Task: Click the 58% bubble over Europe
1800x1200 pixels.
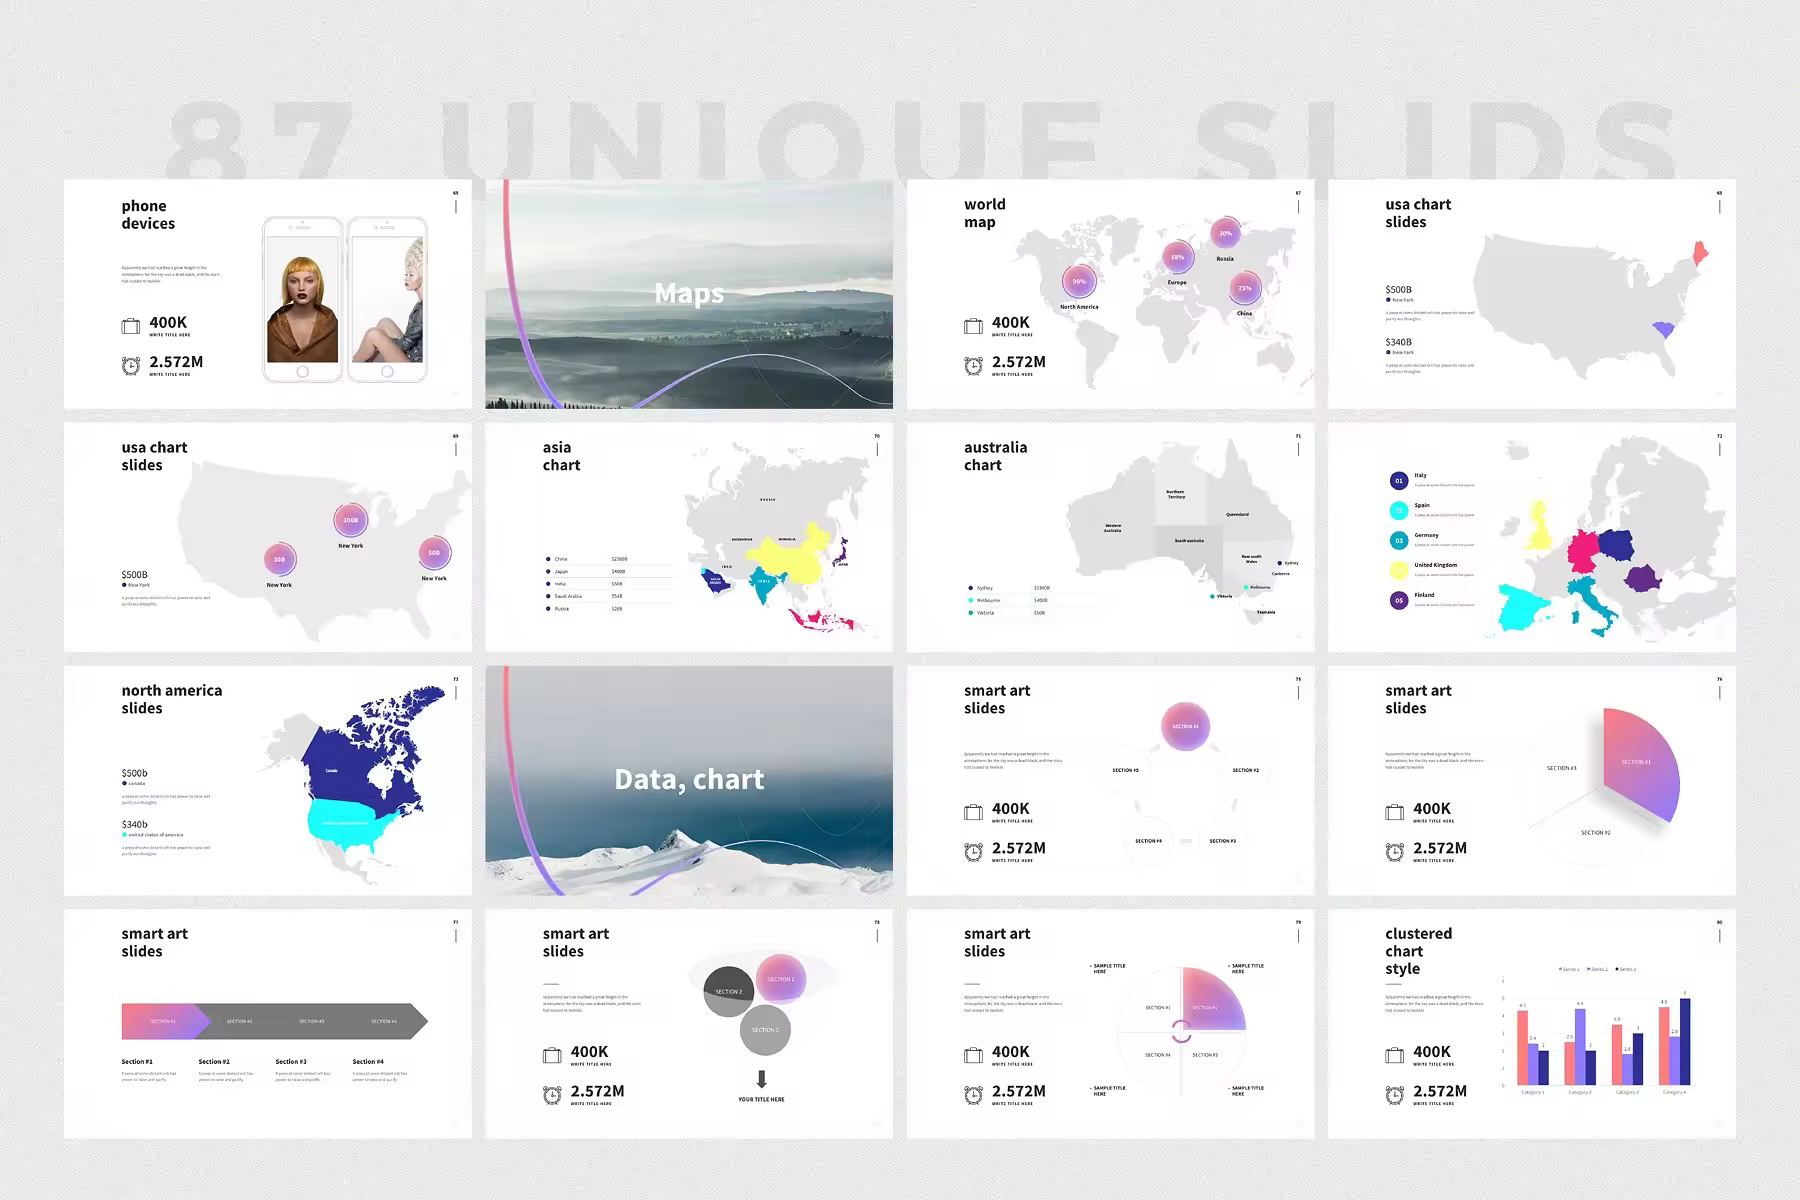Action: 1178,257
